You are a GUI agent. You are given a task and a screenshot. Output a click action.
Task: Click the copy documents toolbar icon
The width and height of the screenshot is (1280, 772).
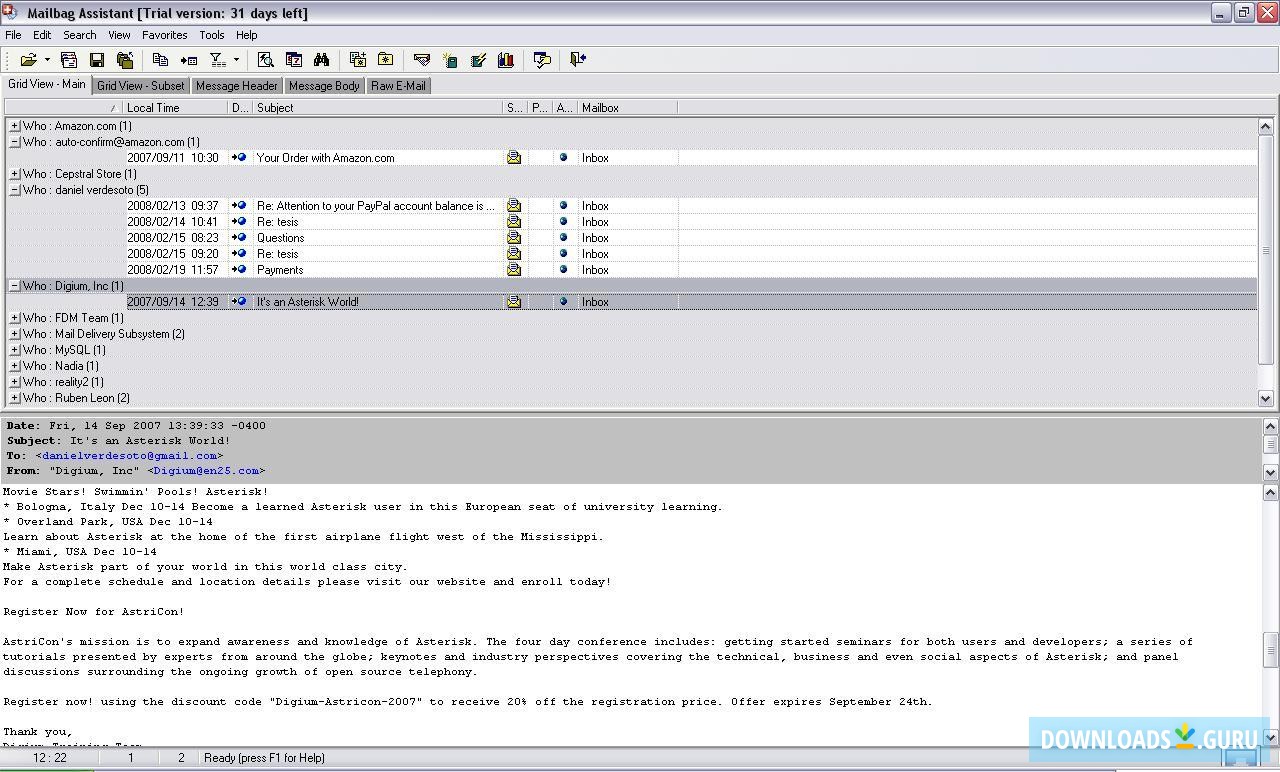(x=160, y=60)
